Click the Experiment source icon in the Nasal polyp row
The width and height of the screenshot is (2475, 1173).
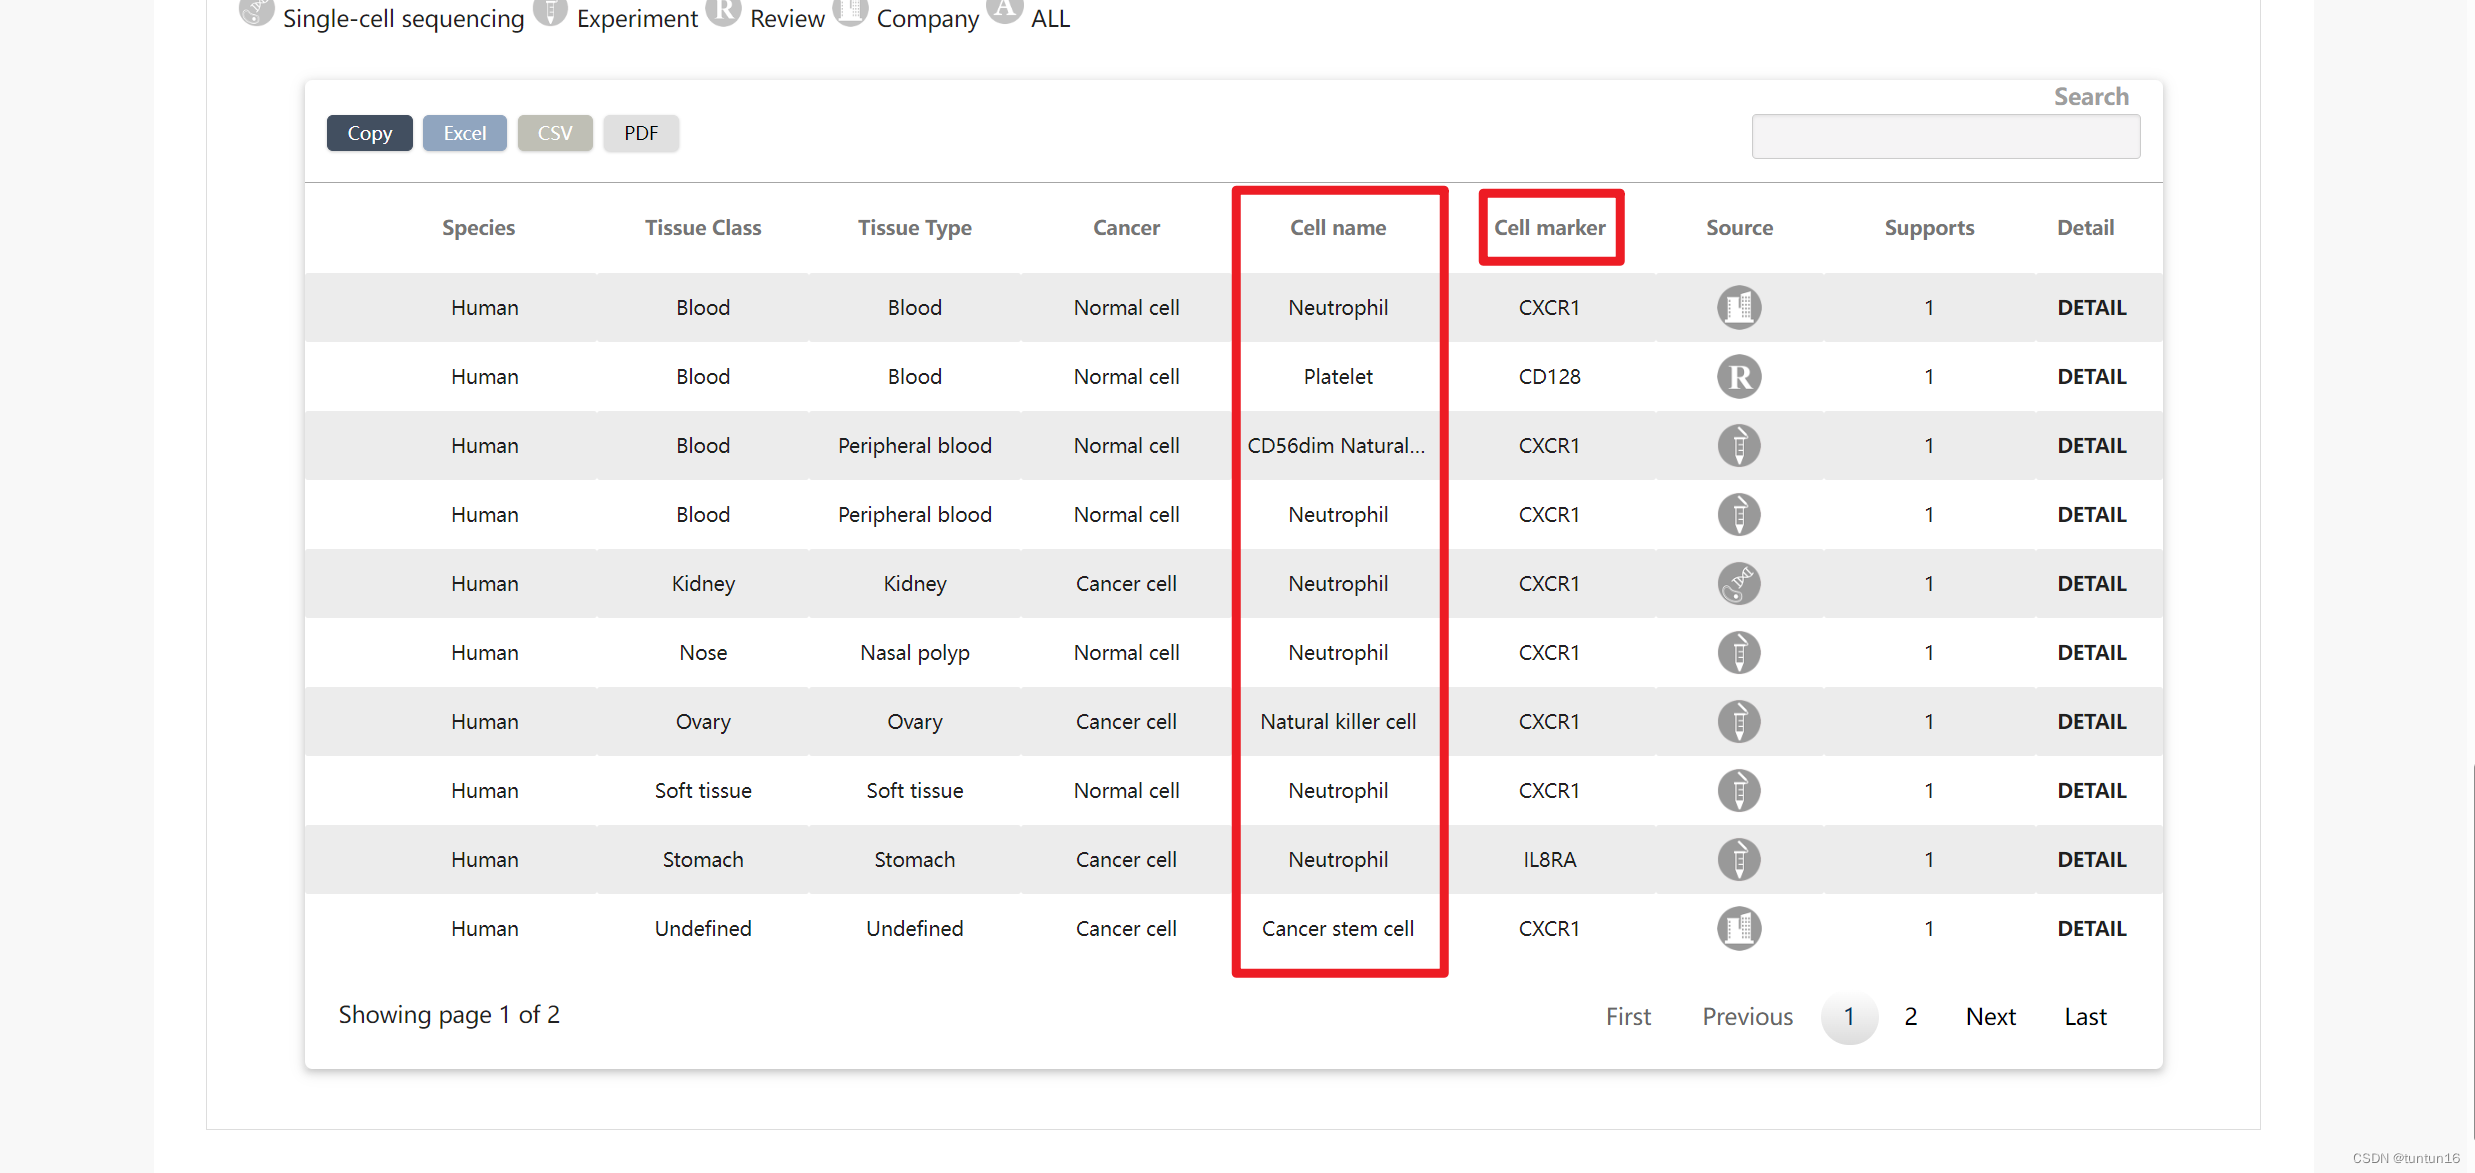pyautogui.click(x=1738, y=652)
